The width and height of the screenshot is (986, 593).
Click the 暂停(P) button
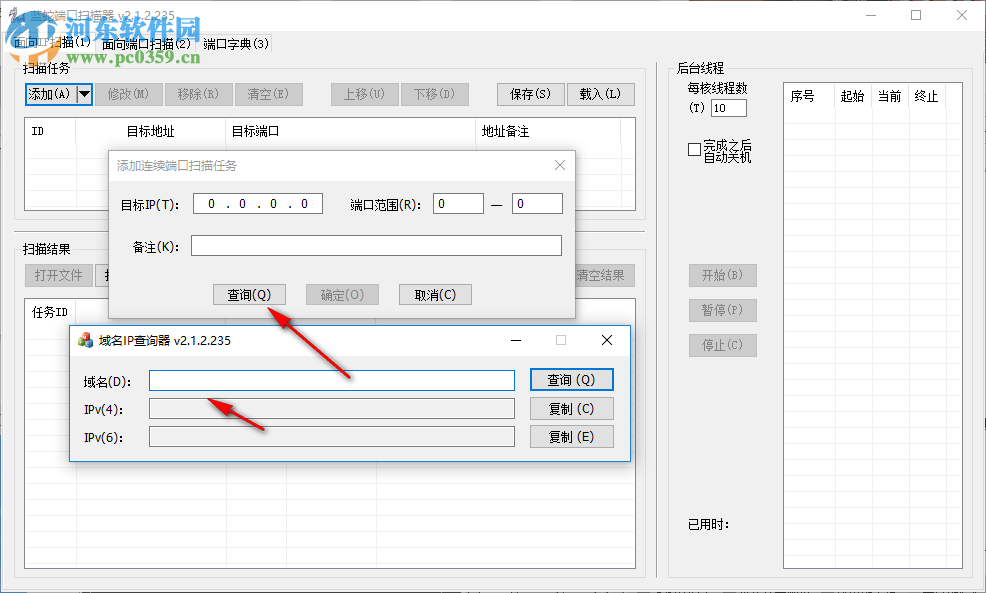pyautogui.click(x=723, y=310)
